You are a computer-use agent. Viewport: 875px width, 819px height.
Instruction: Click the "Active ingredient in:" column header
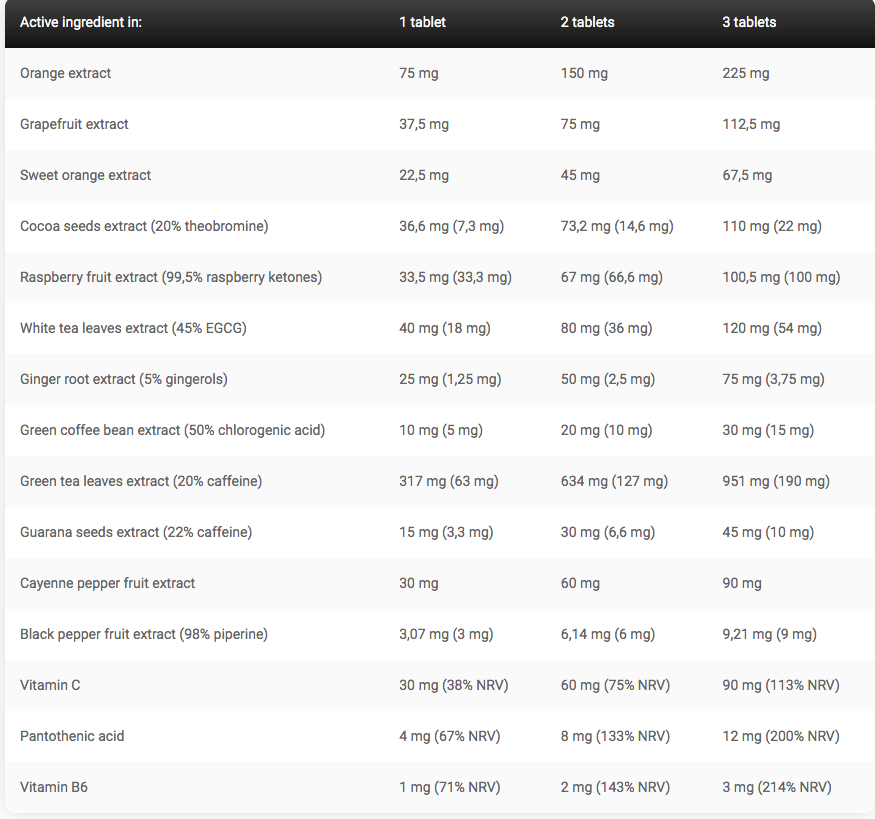tap(81, 22)
